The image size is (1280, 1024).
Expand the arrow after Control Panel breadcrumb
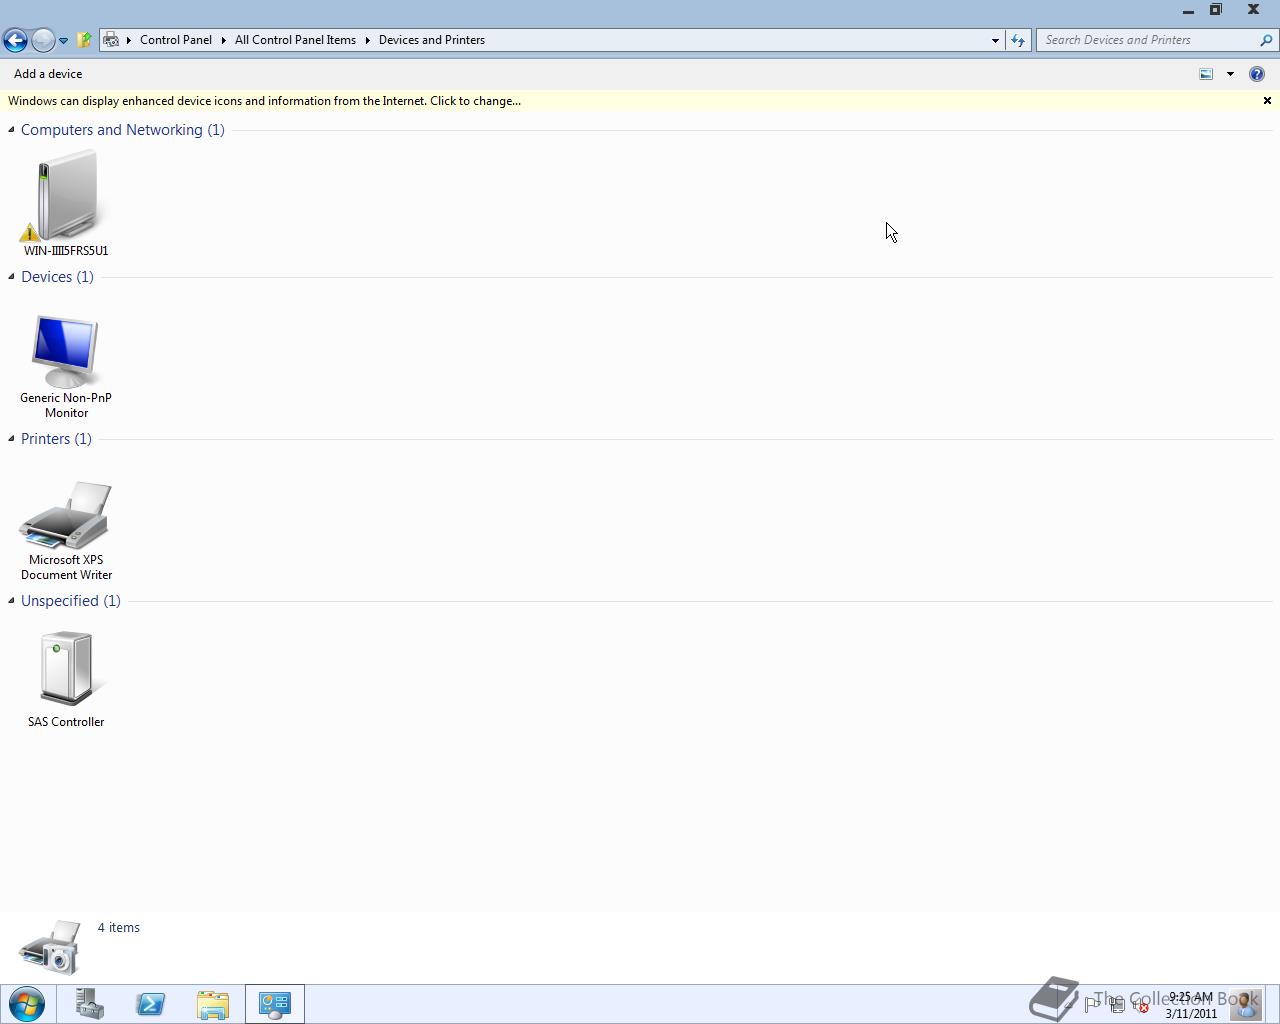(x=224, y=40)
